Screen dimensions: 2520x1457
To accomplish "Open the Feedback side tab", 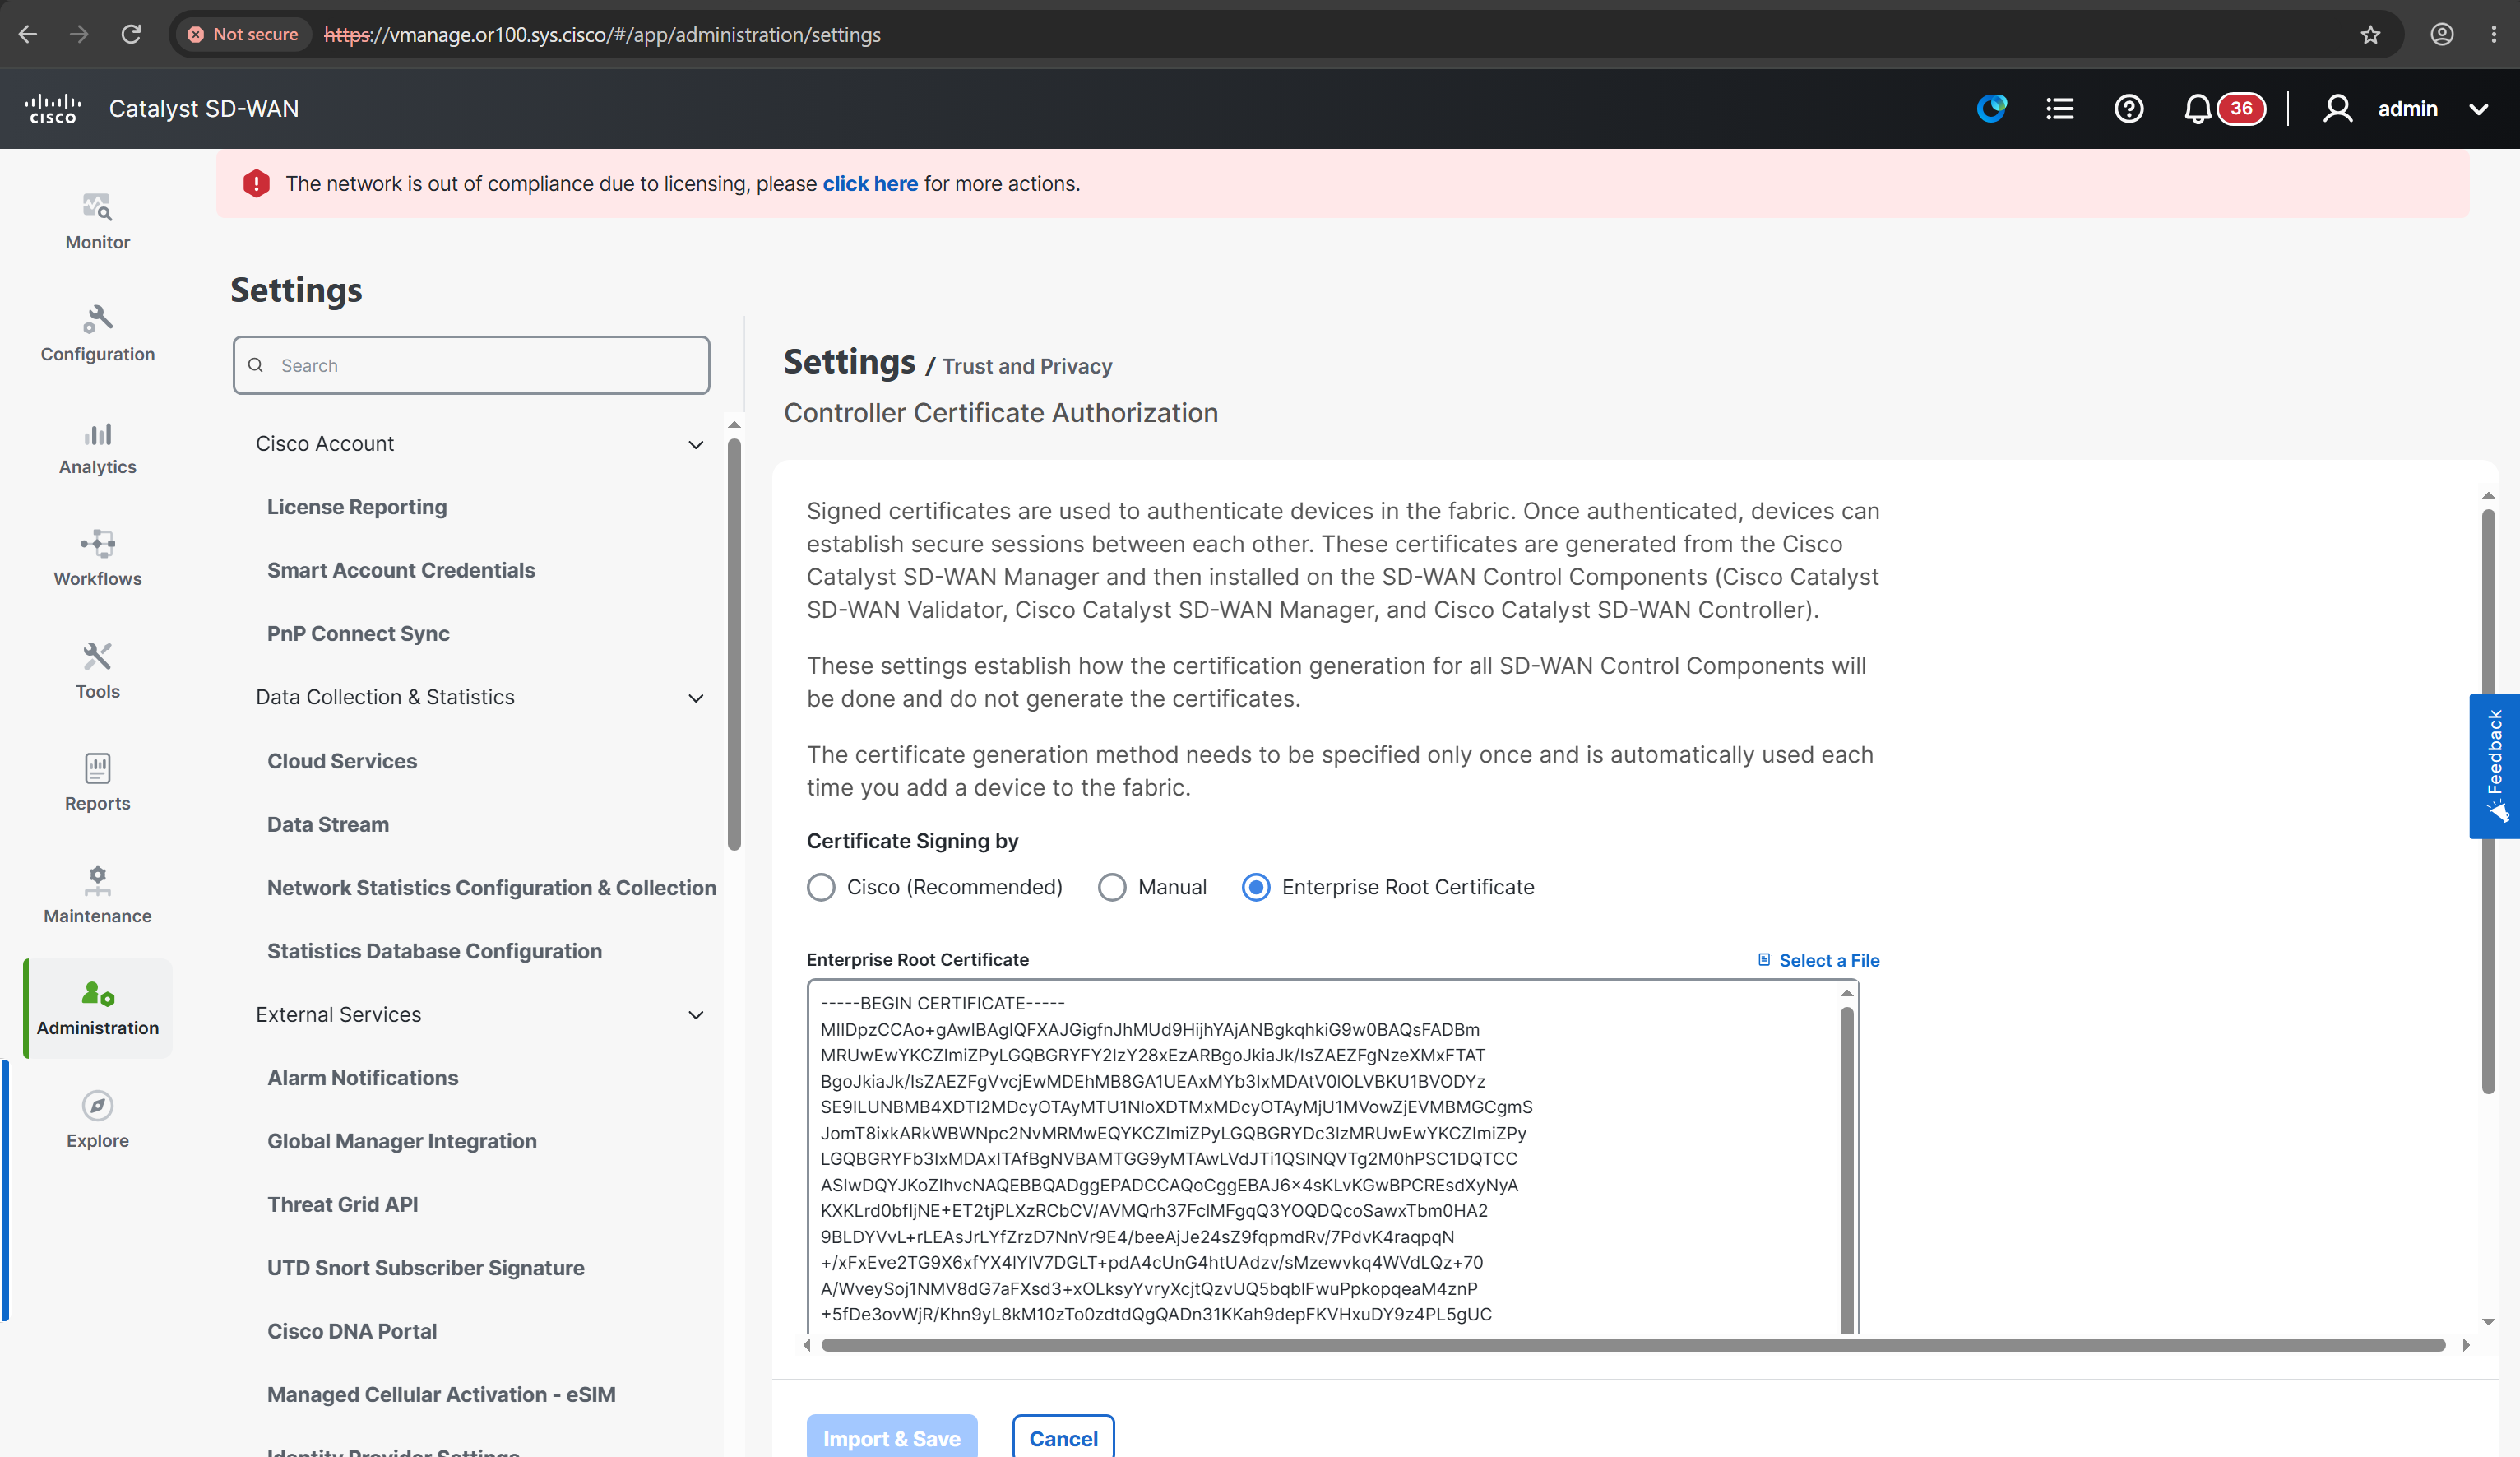I will pos(2494,766).
